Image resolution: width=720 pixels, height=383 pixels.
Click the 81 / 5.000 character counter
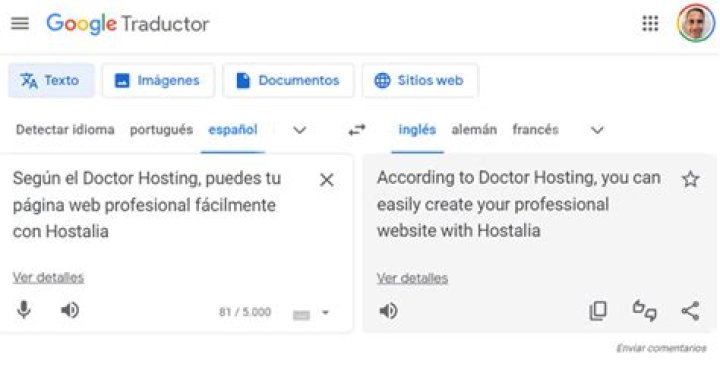pyautogui.click(x=245, y=312)
